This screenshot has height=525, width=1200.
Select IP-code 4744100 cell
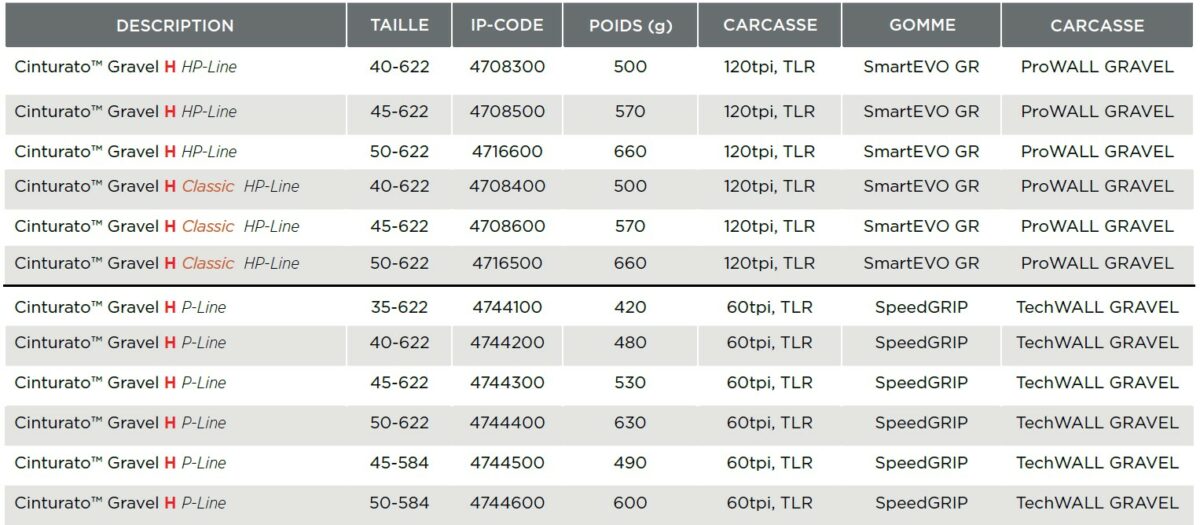point(508,307)
